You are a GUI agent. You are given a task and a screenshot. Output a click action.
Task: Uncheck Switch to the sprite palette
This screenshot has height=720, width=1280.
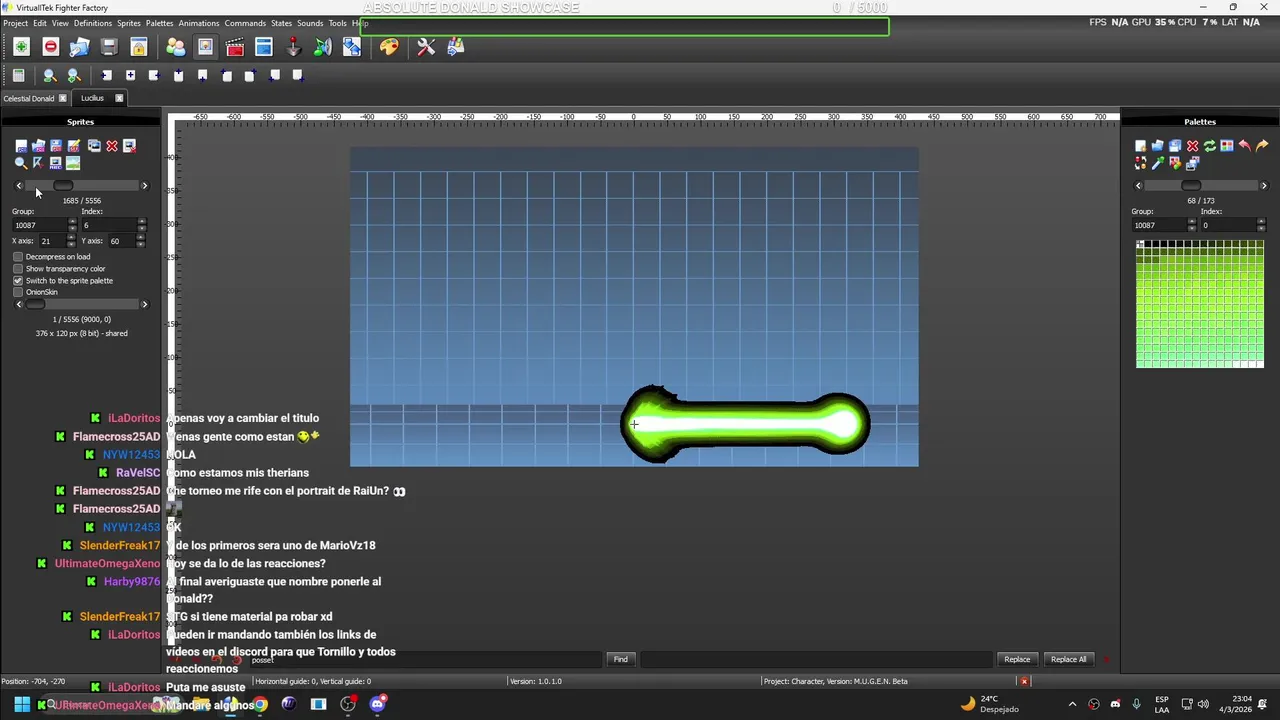[18, 281]
